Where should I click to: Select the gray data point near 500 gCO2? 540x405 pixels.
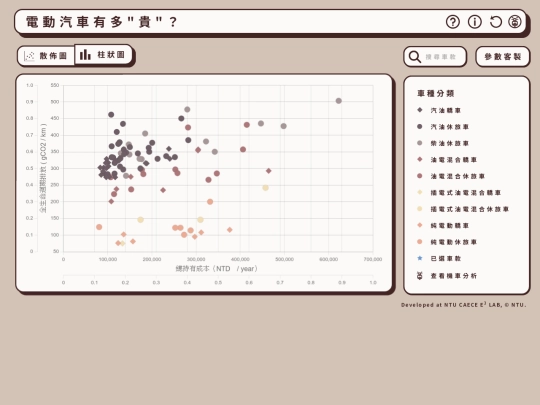tap(339, 101)
